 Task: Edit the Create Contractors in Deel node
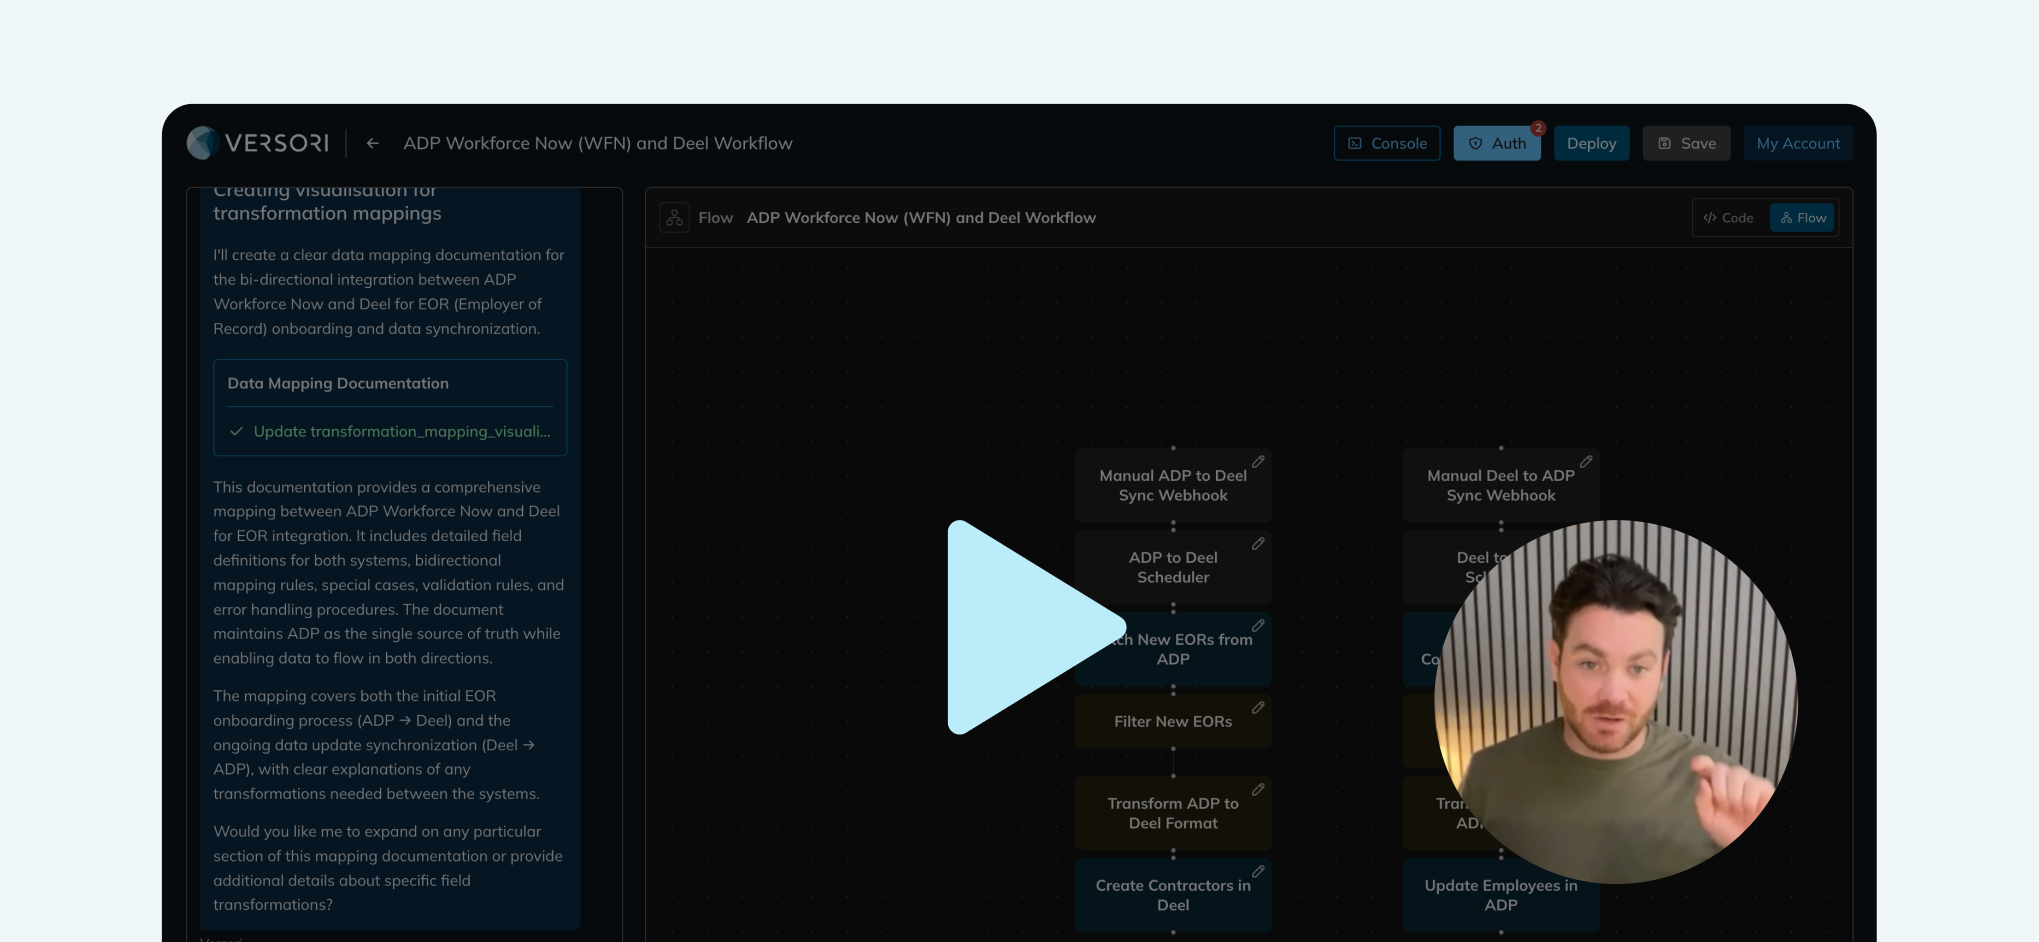click(1258, 872)
